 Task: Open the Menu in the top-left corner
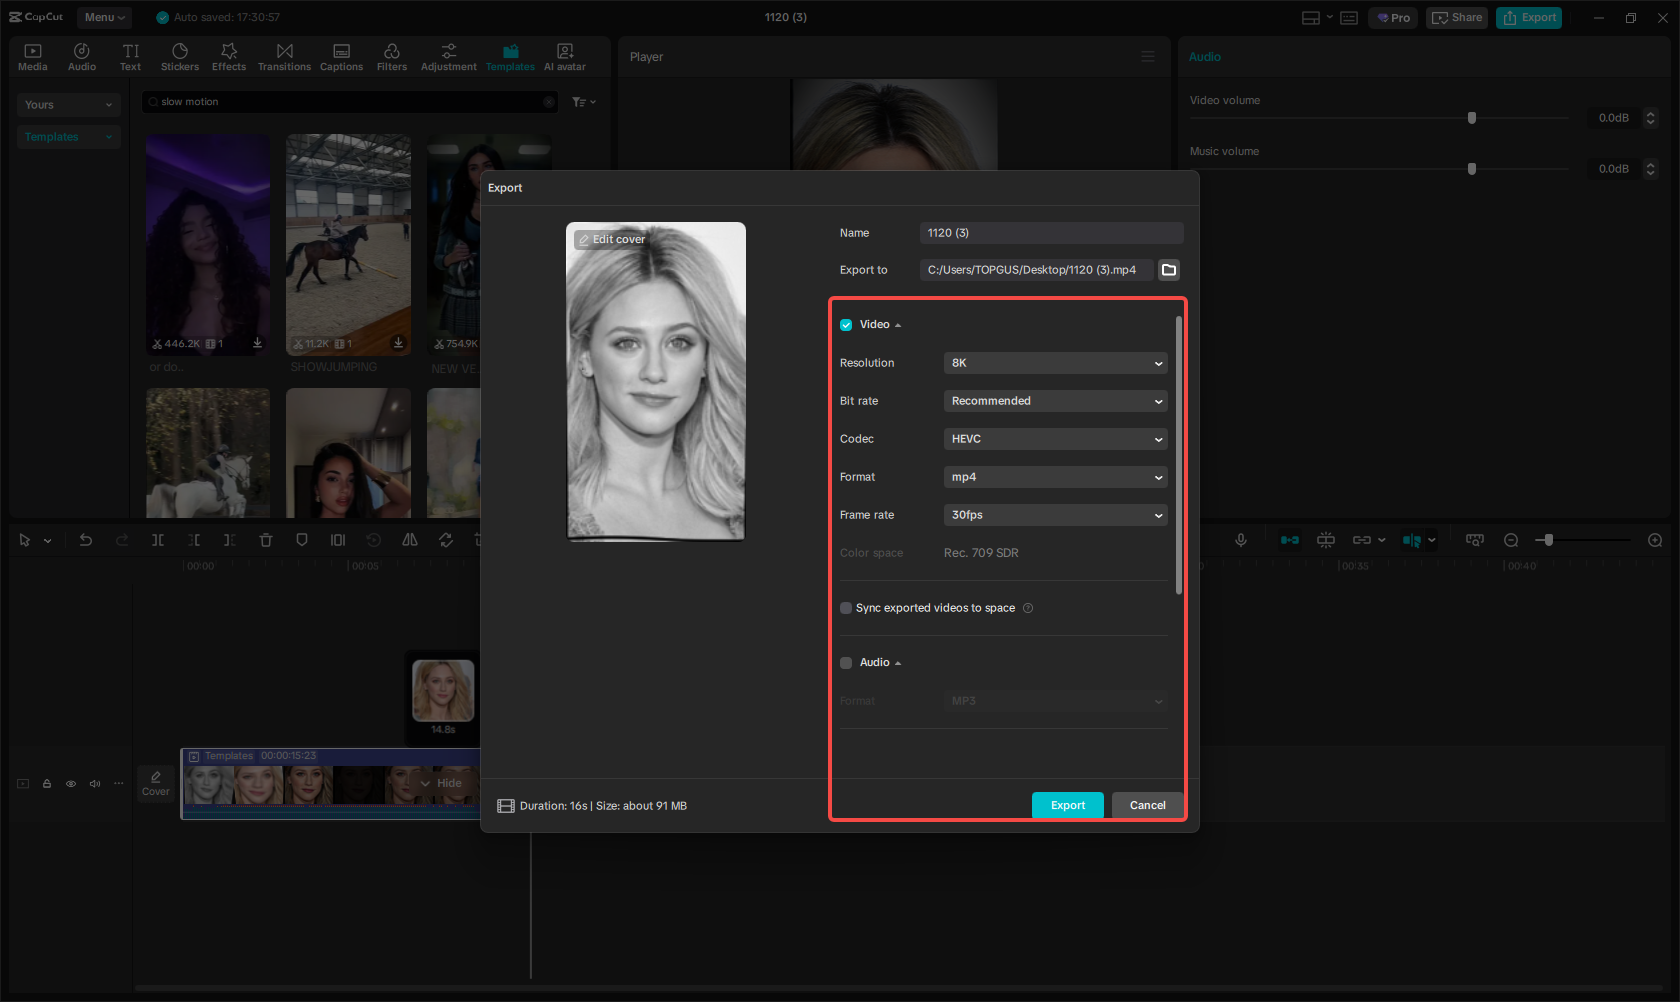104,17
